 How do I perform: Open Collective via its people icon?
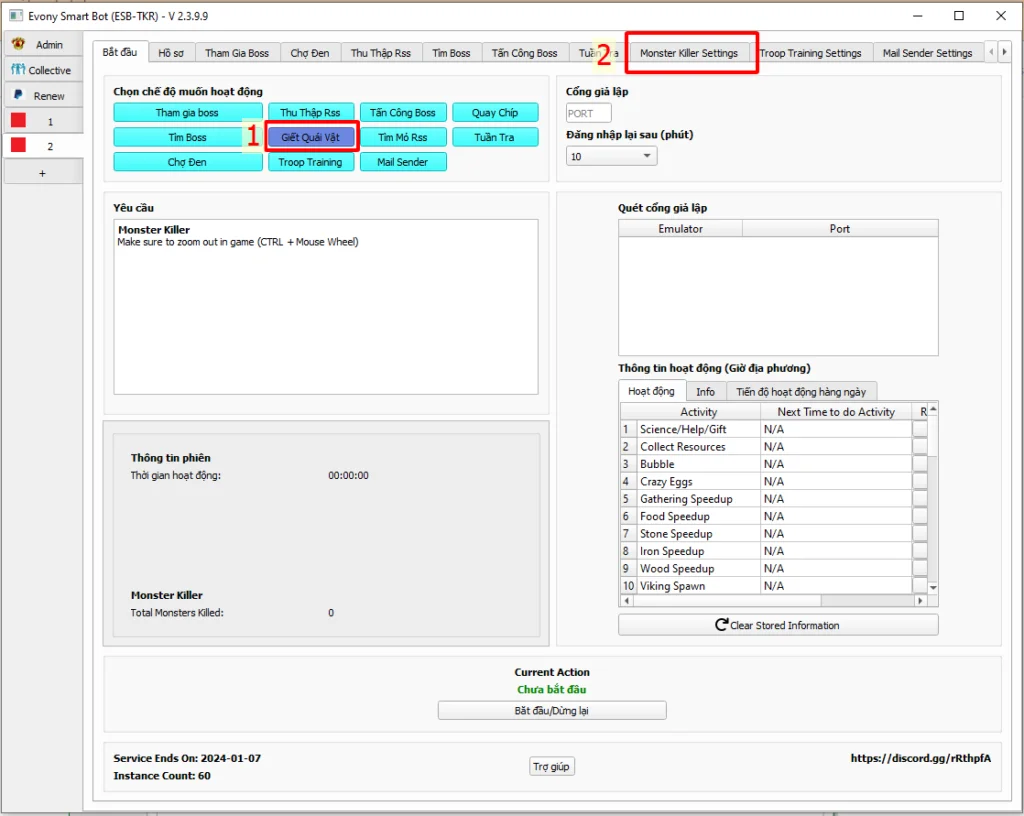pos(18,70)
